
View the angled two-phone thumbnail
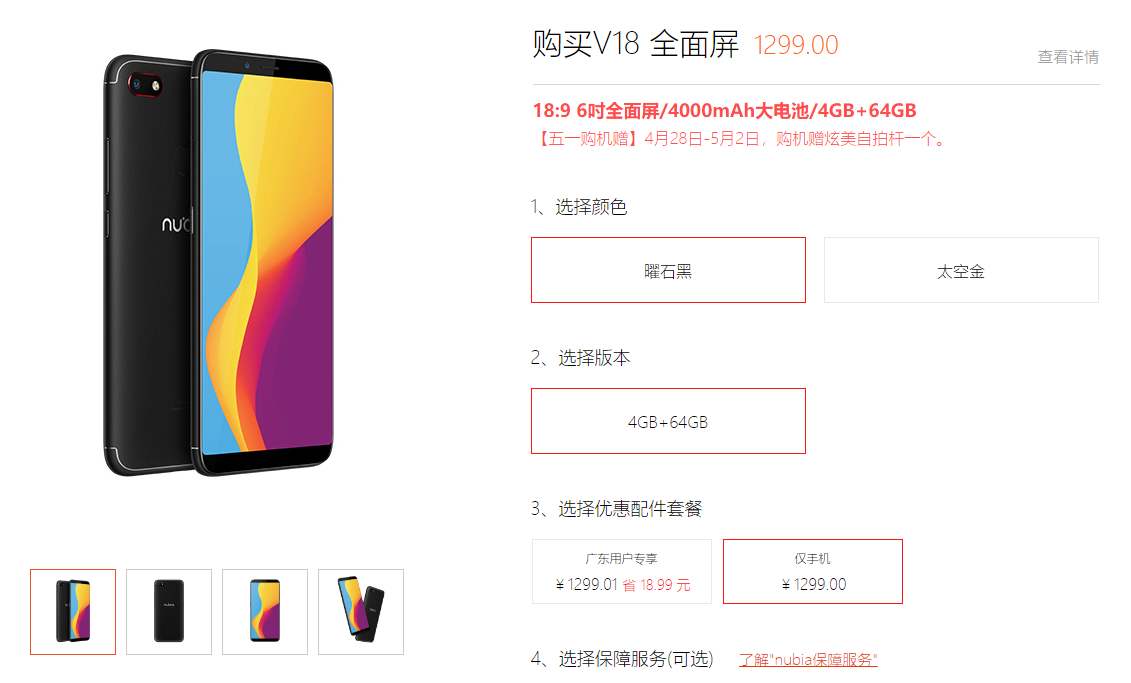click(361, 612)
